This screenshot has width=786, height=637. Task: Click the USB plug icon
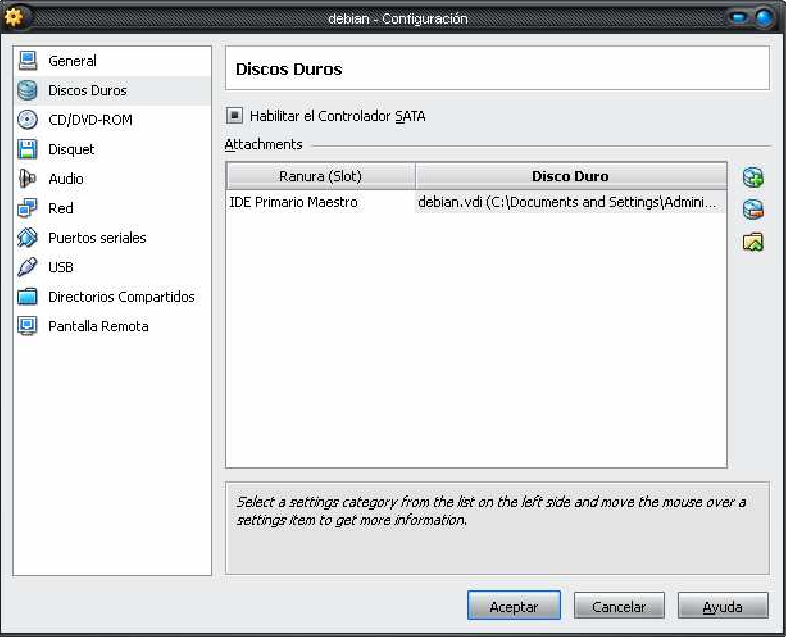(28, 267)
